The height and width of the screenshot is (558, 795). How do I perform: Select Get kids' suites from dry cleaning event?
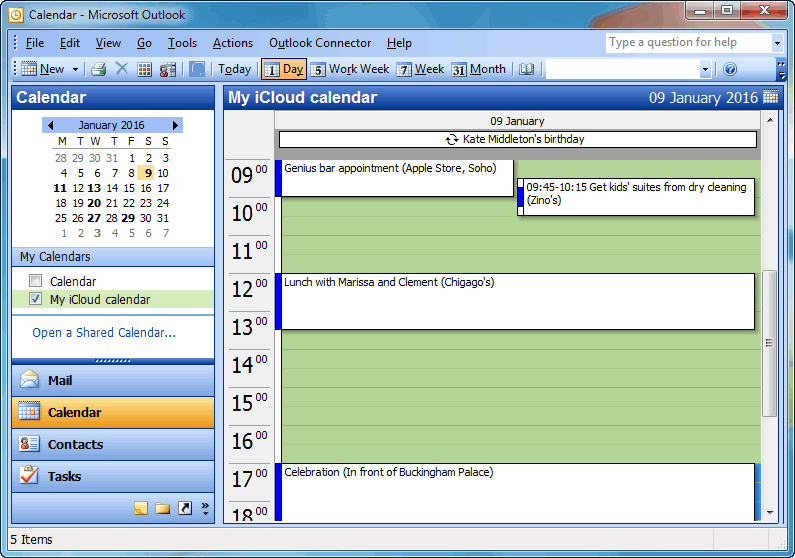(x=636, y=197)
